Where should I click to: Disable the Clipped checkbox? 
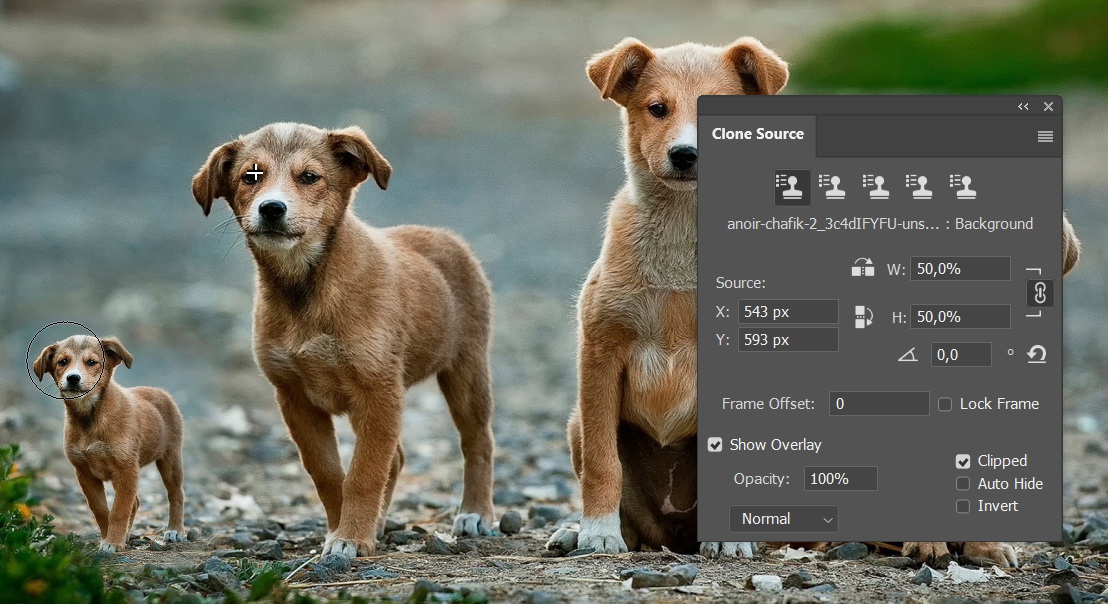coord(963,461)
